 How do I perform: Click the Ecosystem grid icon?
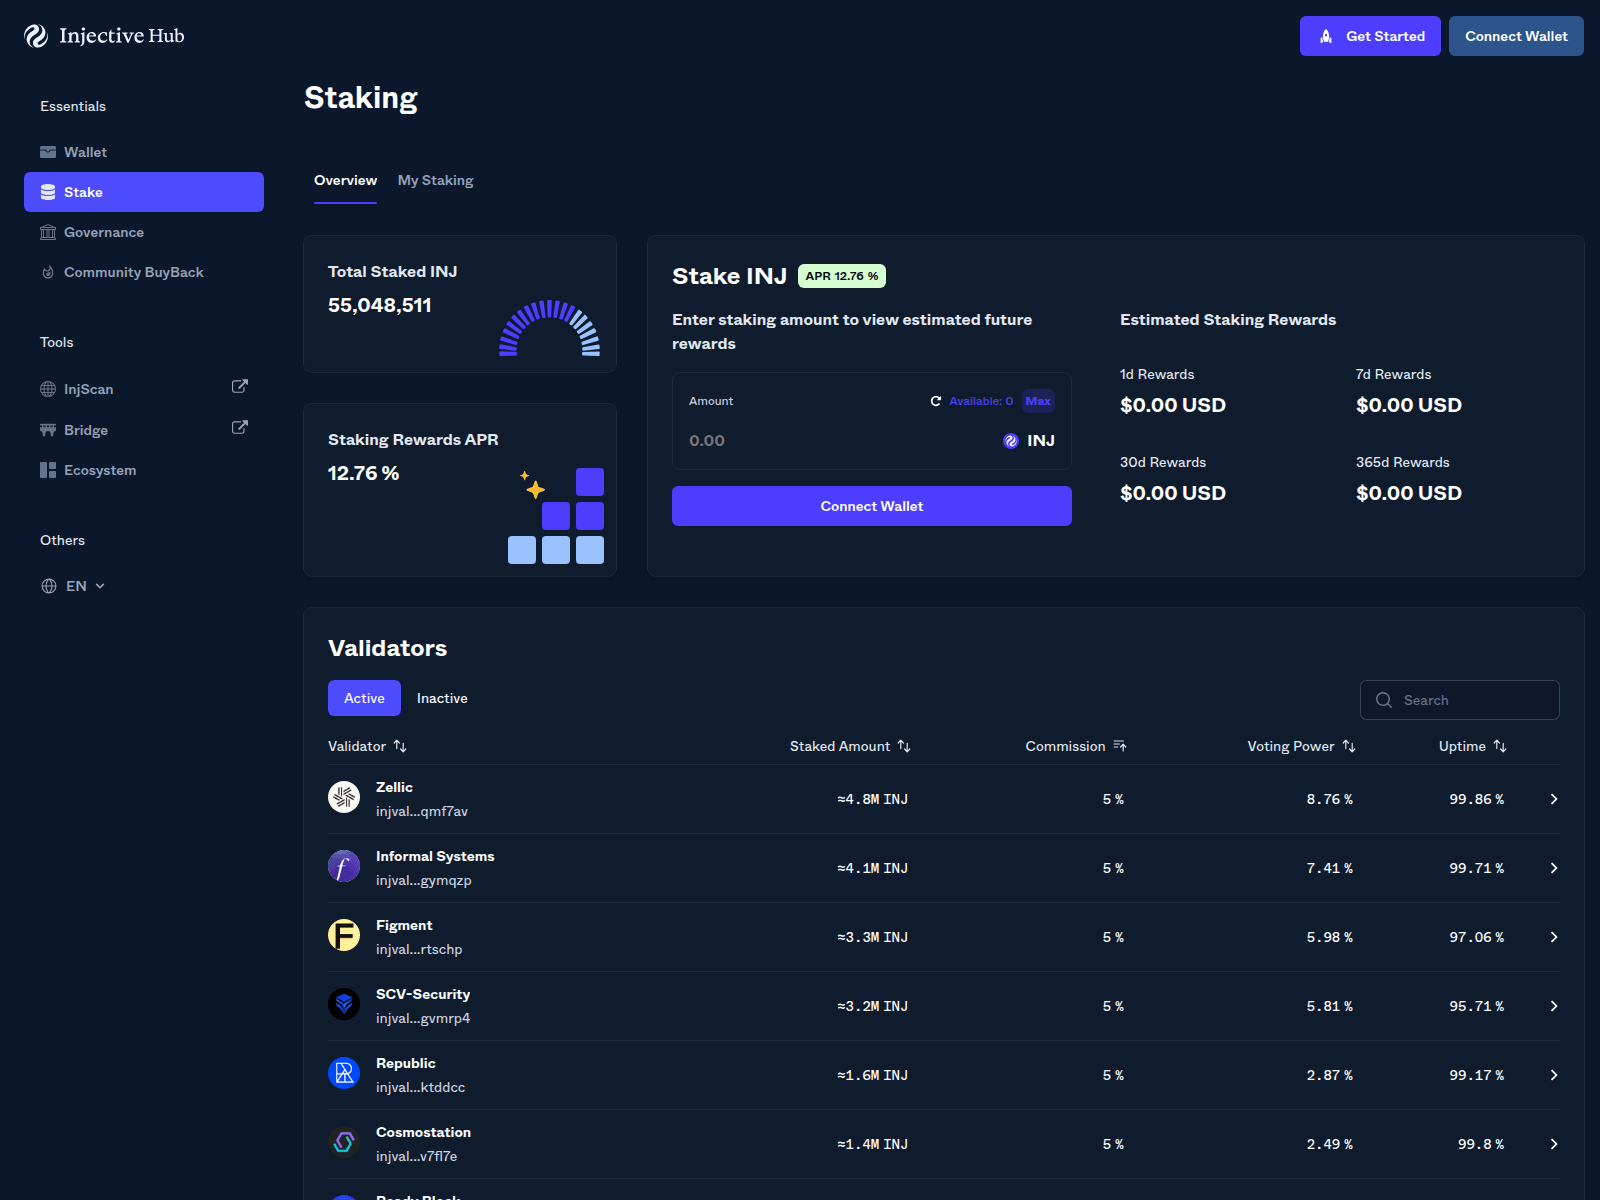click(x=48, y=470)
